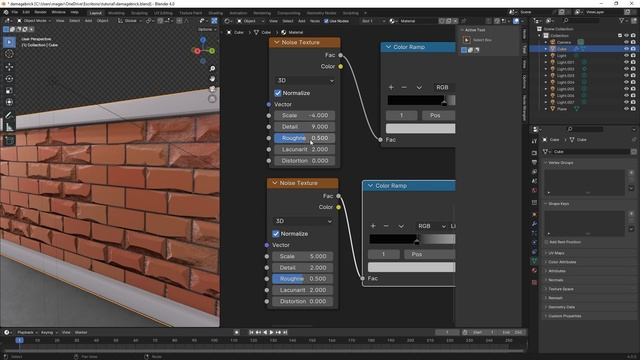This screenshot has width=640, height=360.
Task: Select the Scale tool in viewport
Action: coord(9,90)
